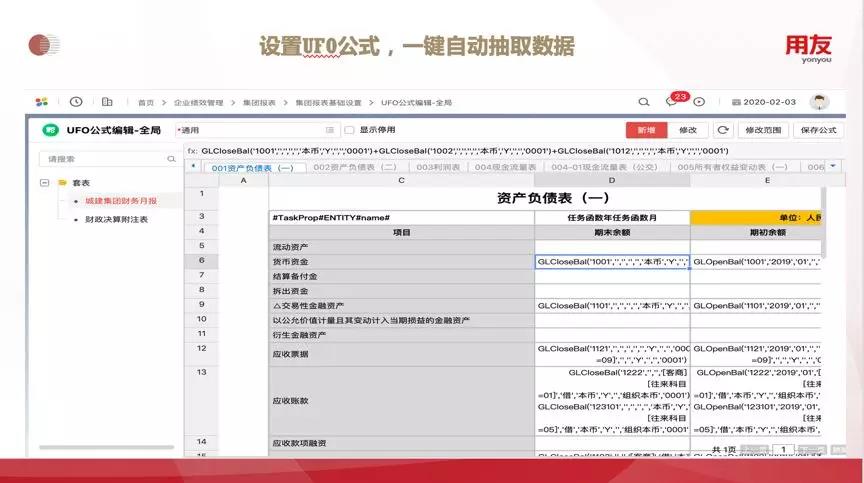Select the 流动资产 cell
This screenshot has height=483, width=864.
(x=401, y=247)
